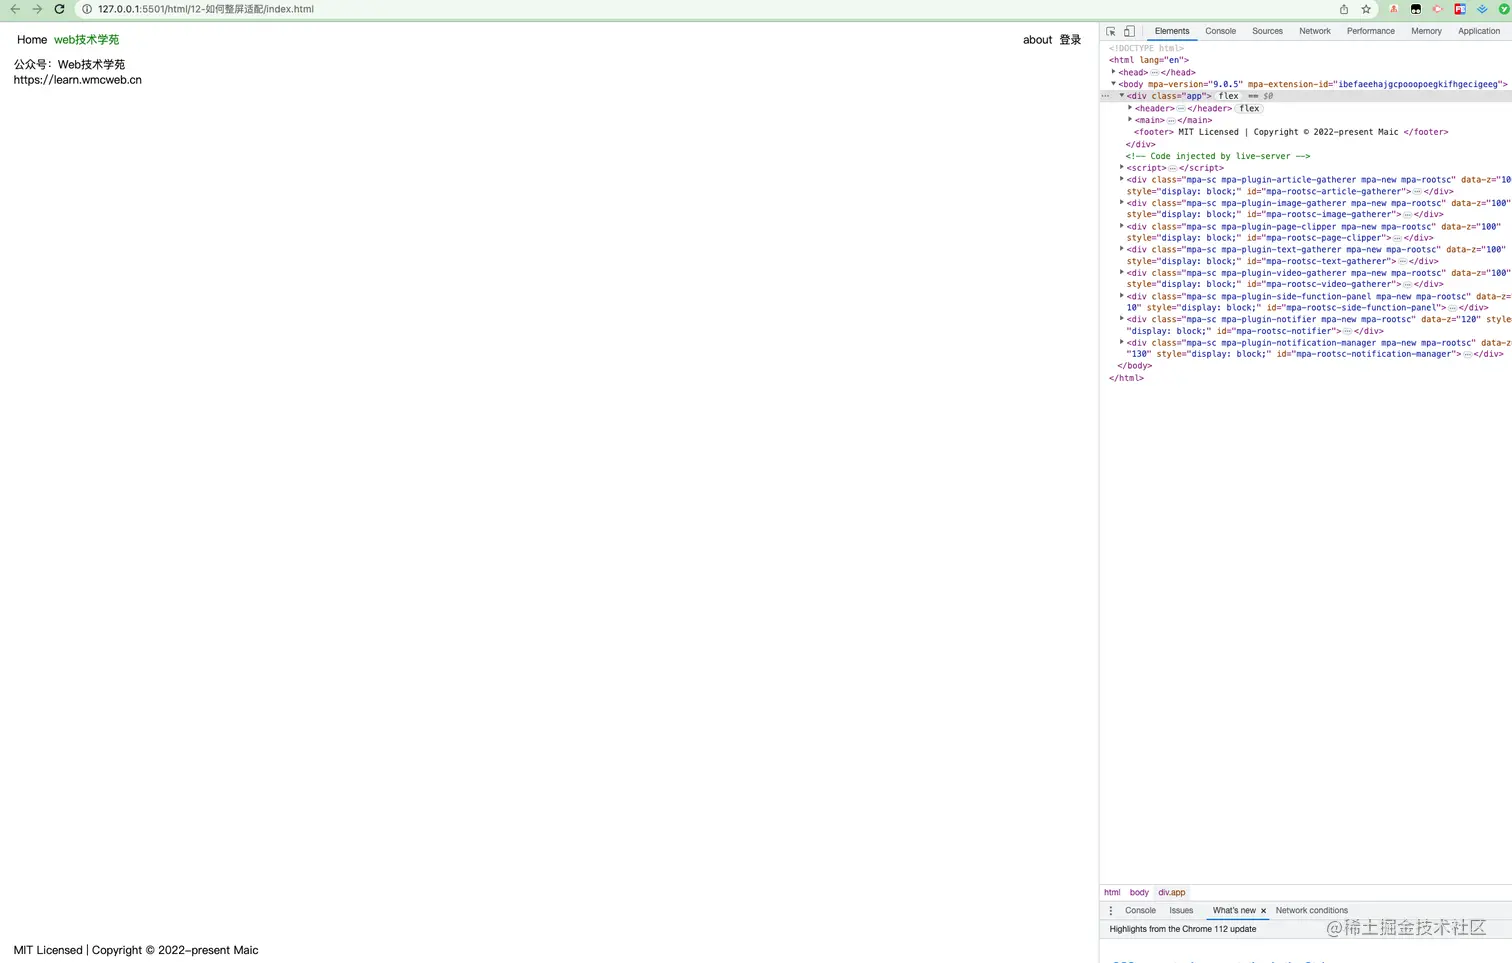
Task: Click the ellipsis actions icon beside div.app row
Action: 1105,96
